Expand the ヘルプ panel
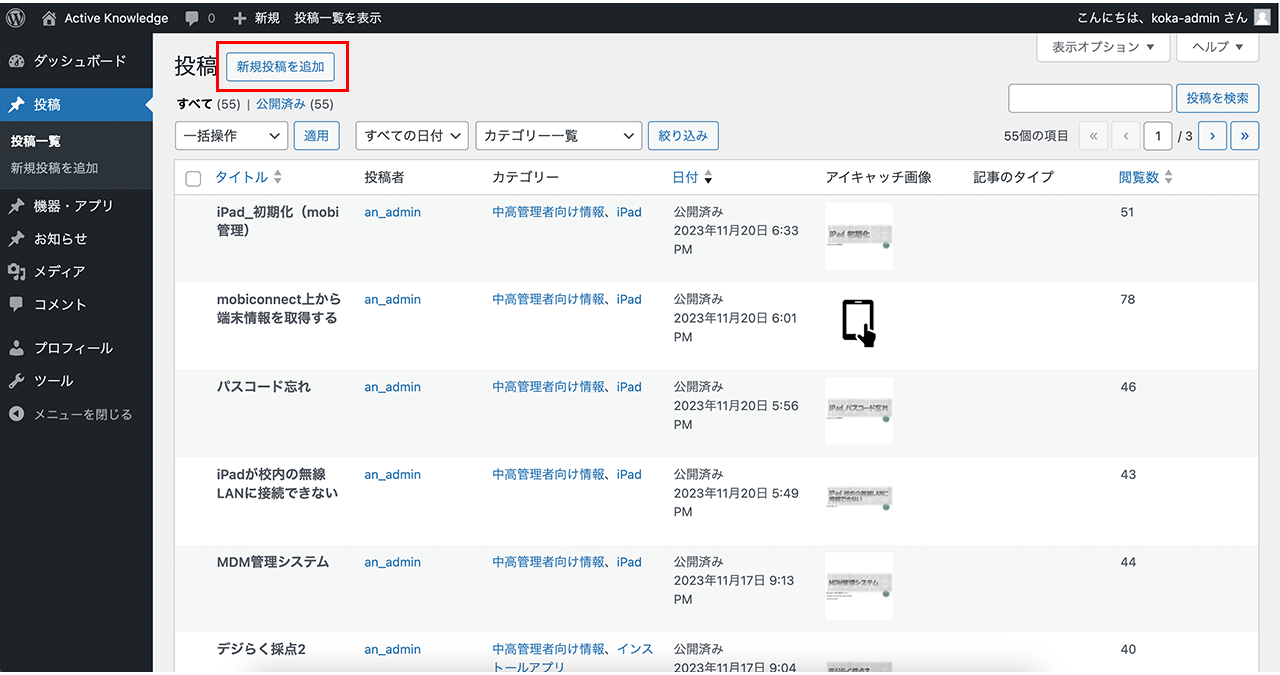Screen dimensions: 1280x675 pyautogui.click(x=1217, y=47)
